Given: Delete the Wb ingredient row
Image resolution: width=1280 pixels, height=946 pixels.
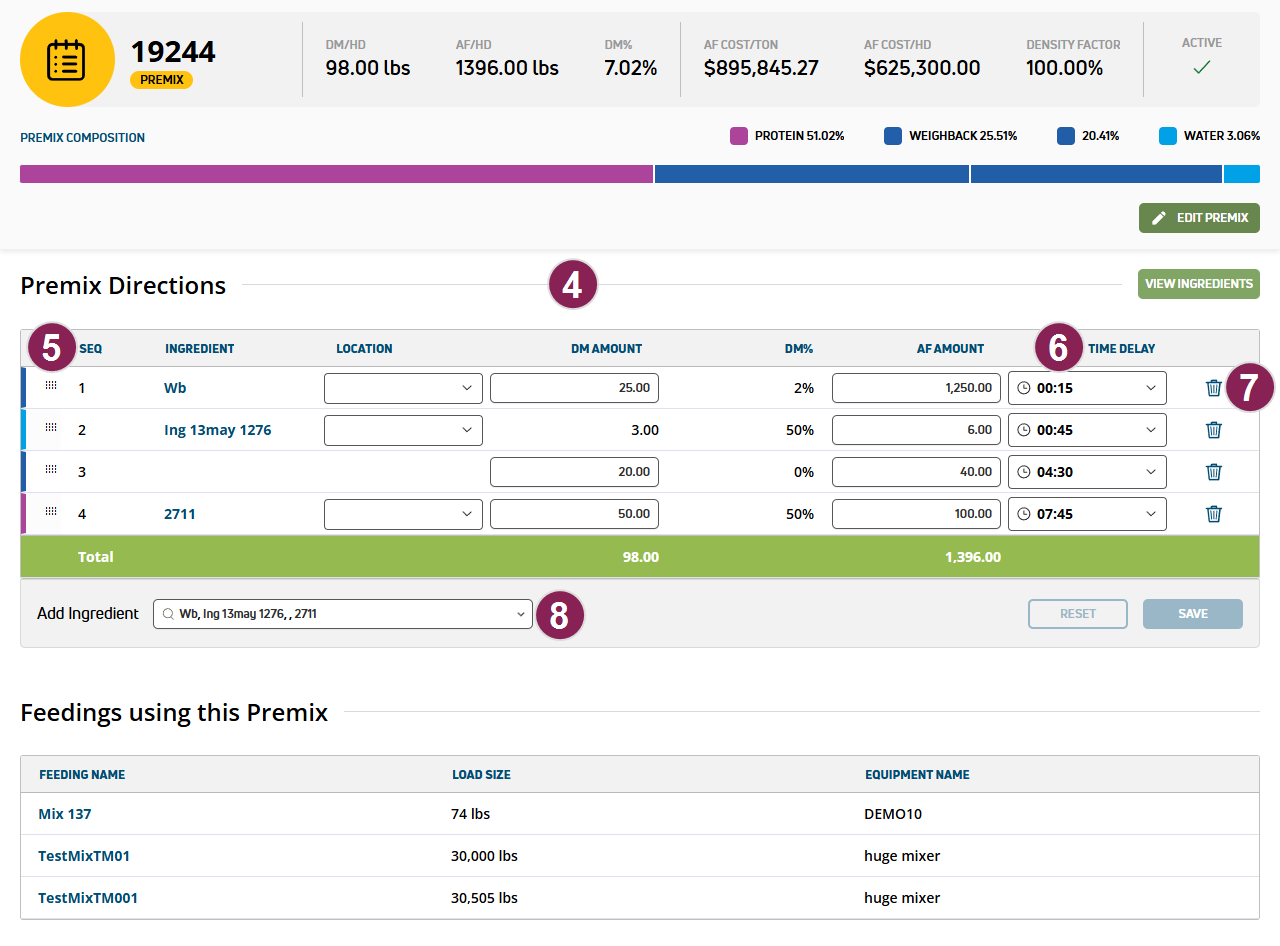Looking at the screenshot, I should [1213, 388].
